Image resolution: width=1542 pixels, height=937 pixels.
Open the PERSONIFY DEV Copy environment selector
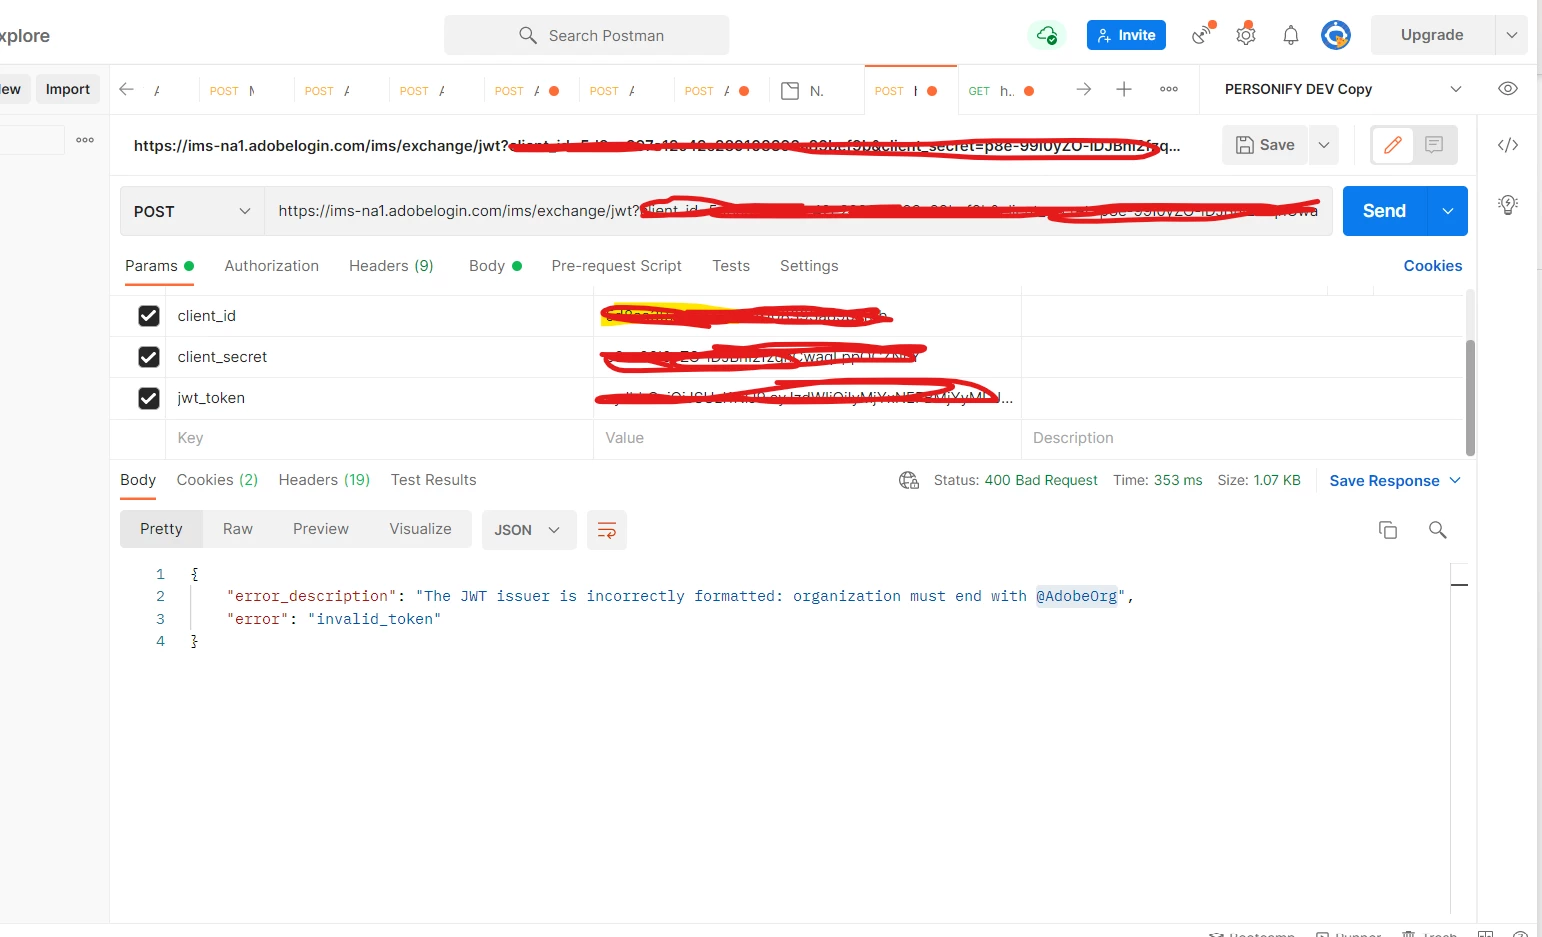[1343, 89]
